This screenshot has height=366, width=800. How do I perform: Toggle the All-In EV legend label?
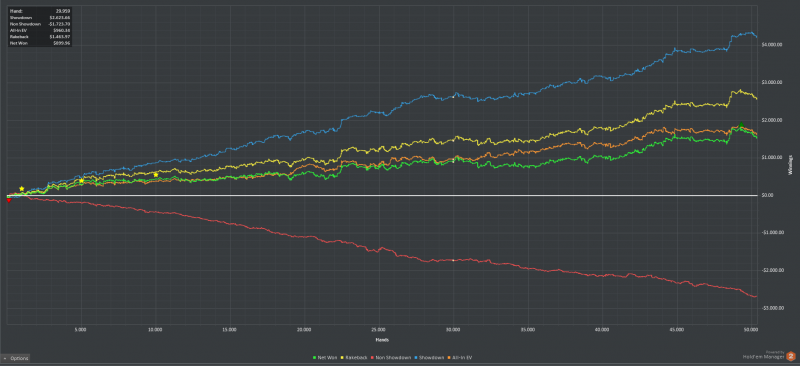[x=463, y=358]
